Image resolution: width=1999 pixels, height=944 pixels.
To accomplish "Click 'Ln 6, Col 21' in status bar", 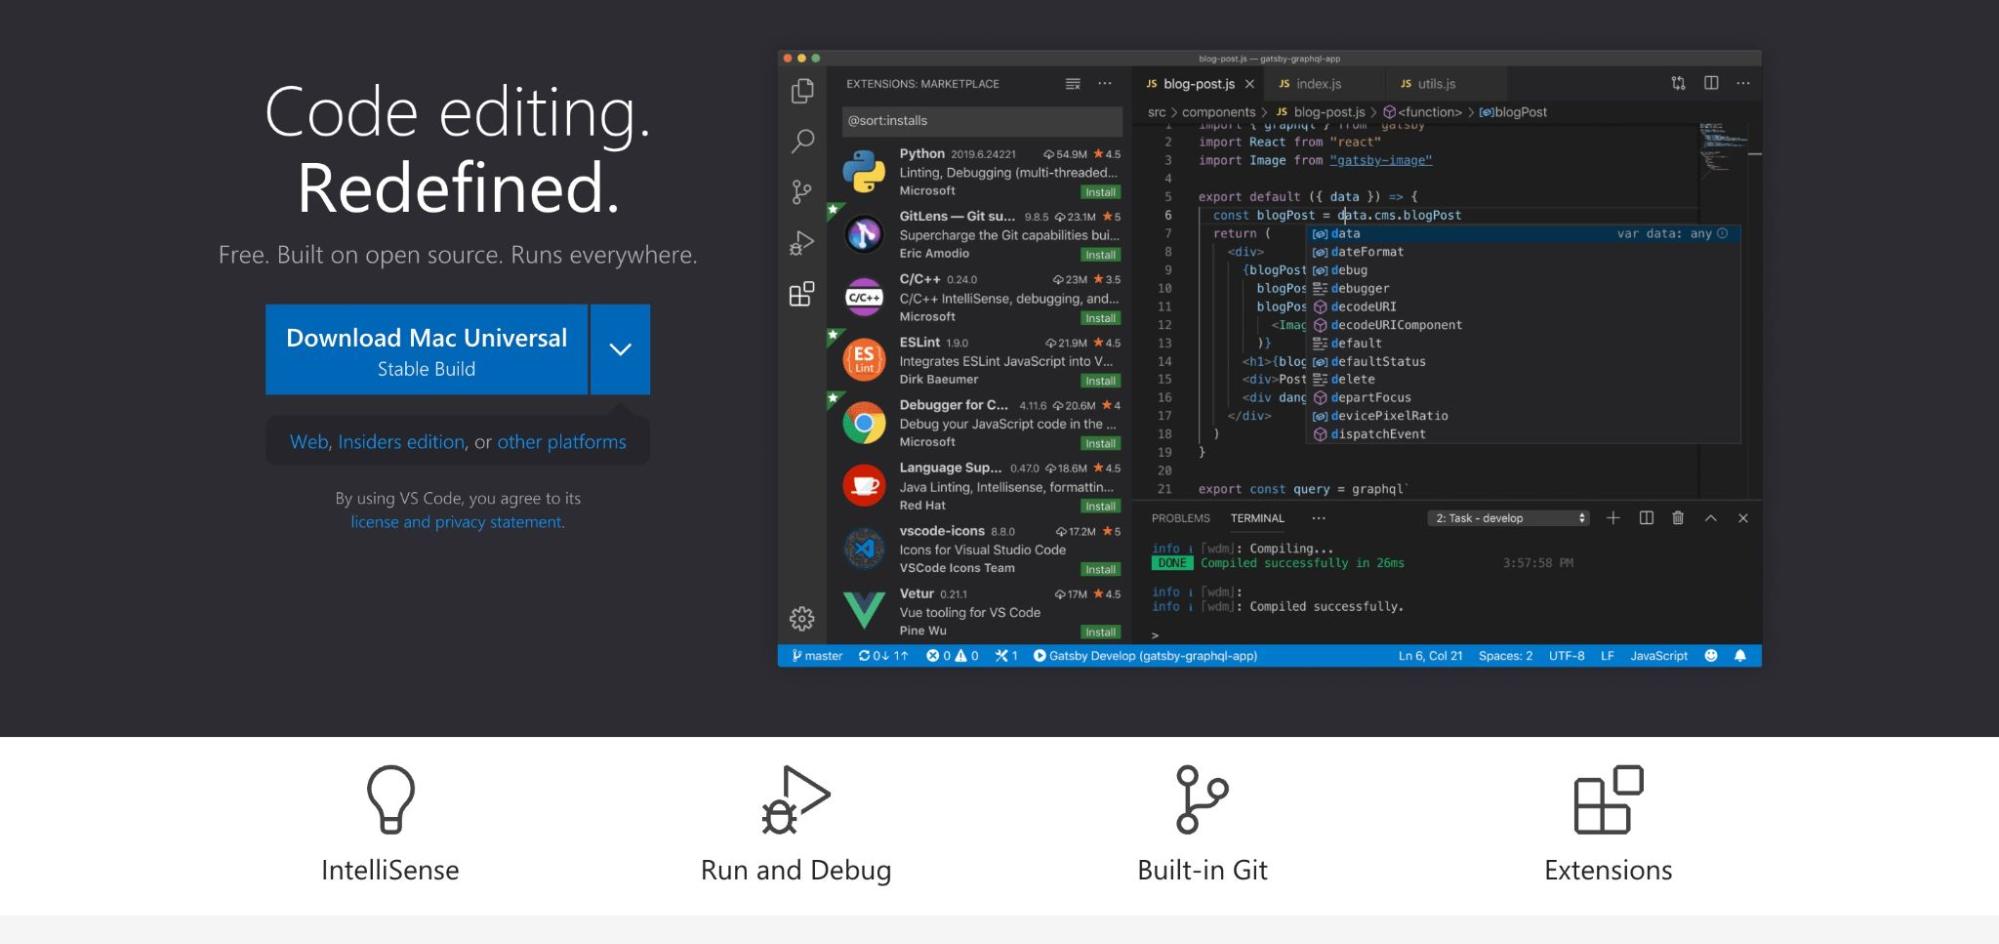I will pos(1430,656).
